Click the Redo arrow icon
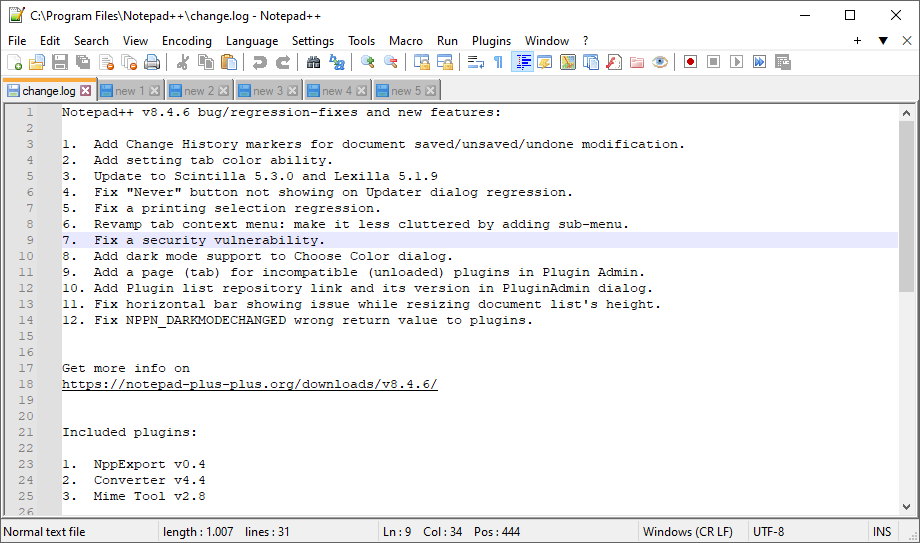Viewport: 920px width, 543px height. coord(283,62)
